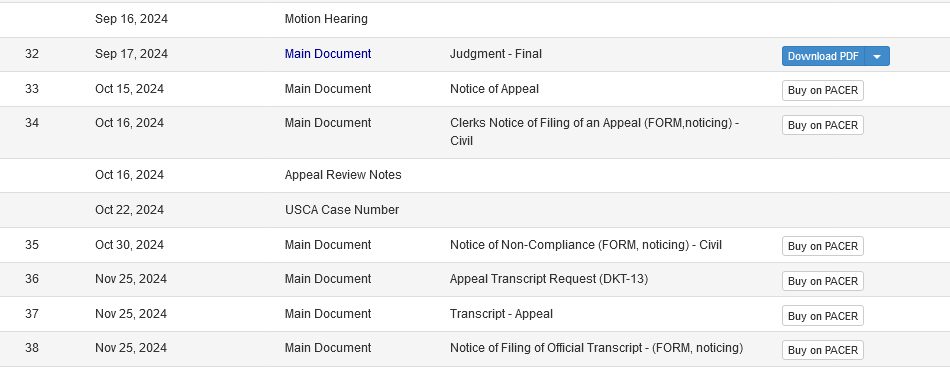The image size is (950, 371).
Task: Open the Main Document link for entry 32
Action: pyautogui.click(x=328, y=54)
